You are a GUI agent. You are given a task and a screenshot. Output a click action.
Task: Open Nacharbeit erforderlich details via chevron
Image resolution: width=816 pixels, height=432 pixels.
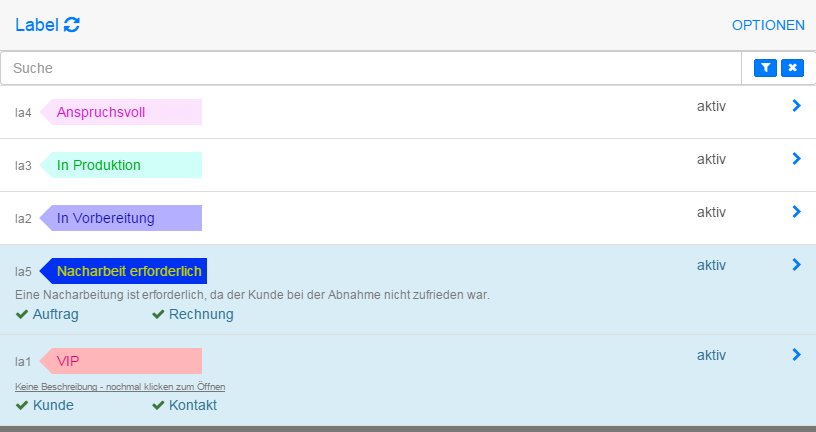pos(796,265)
